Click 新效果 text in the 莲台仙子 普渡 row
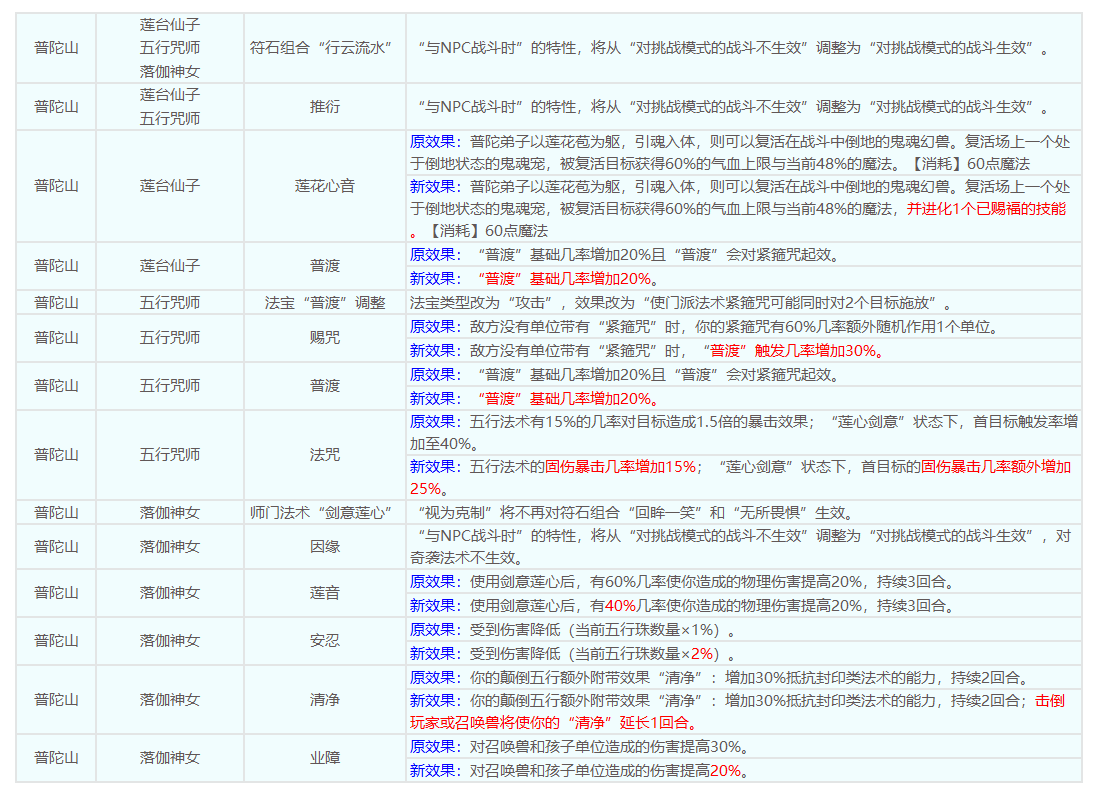 pyautogui.click(x=535, y=279)
